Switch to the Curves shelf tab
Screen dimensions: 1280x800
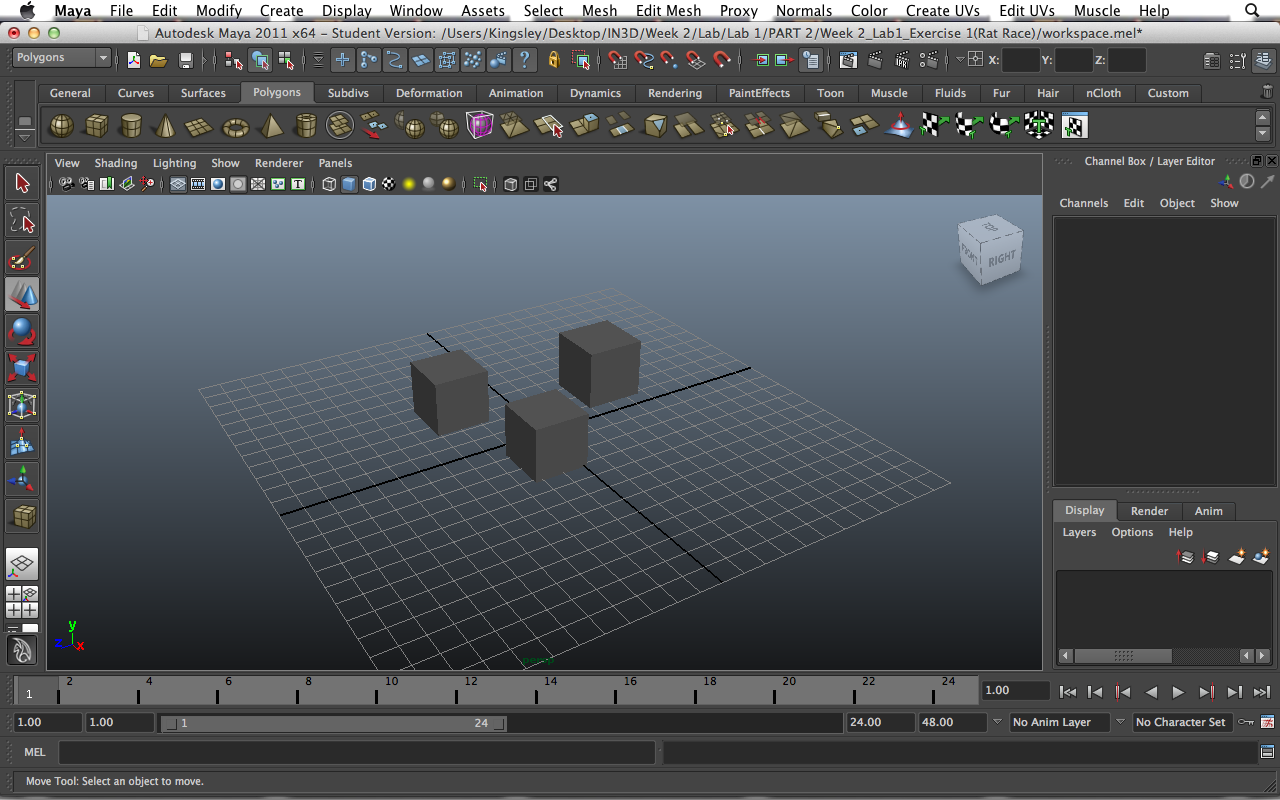coord(136,93)
